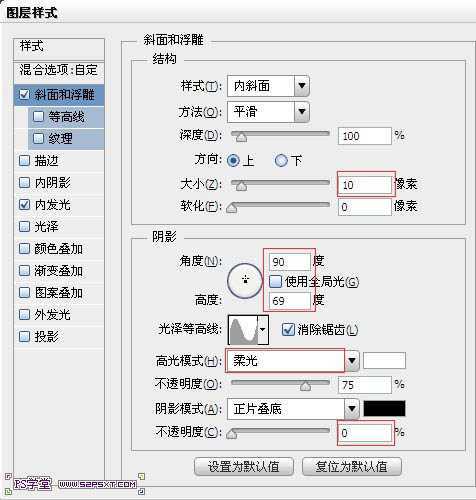
Task: Select the 等高线 sub-item label
Action: (66, 117)
